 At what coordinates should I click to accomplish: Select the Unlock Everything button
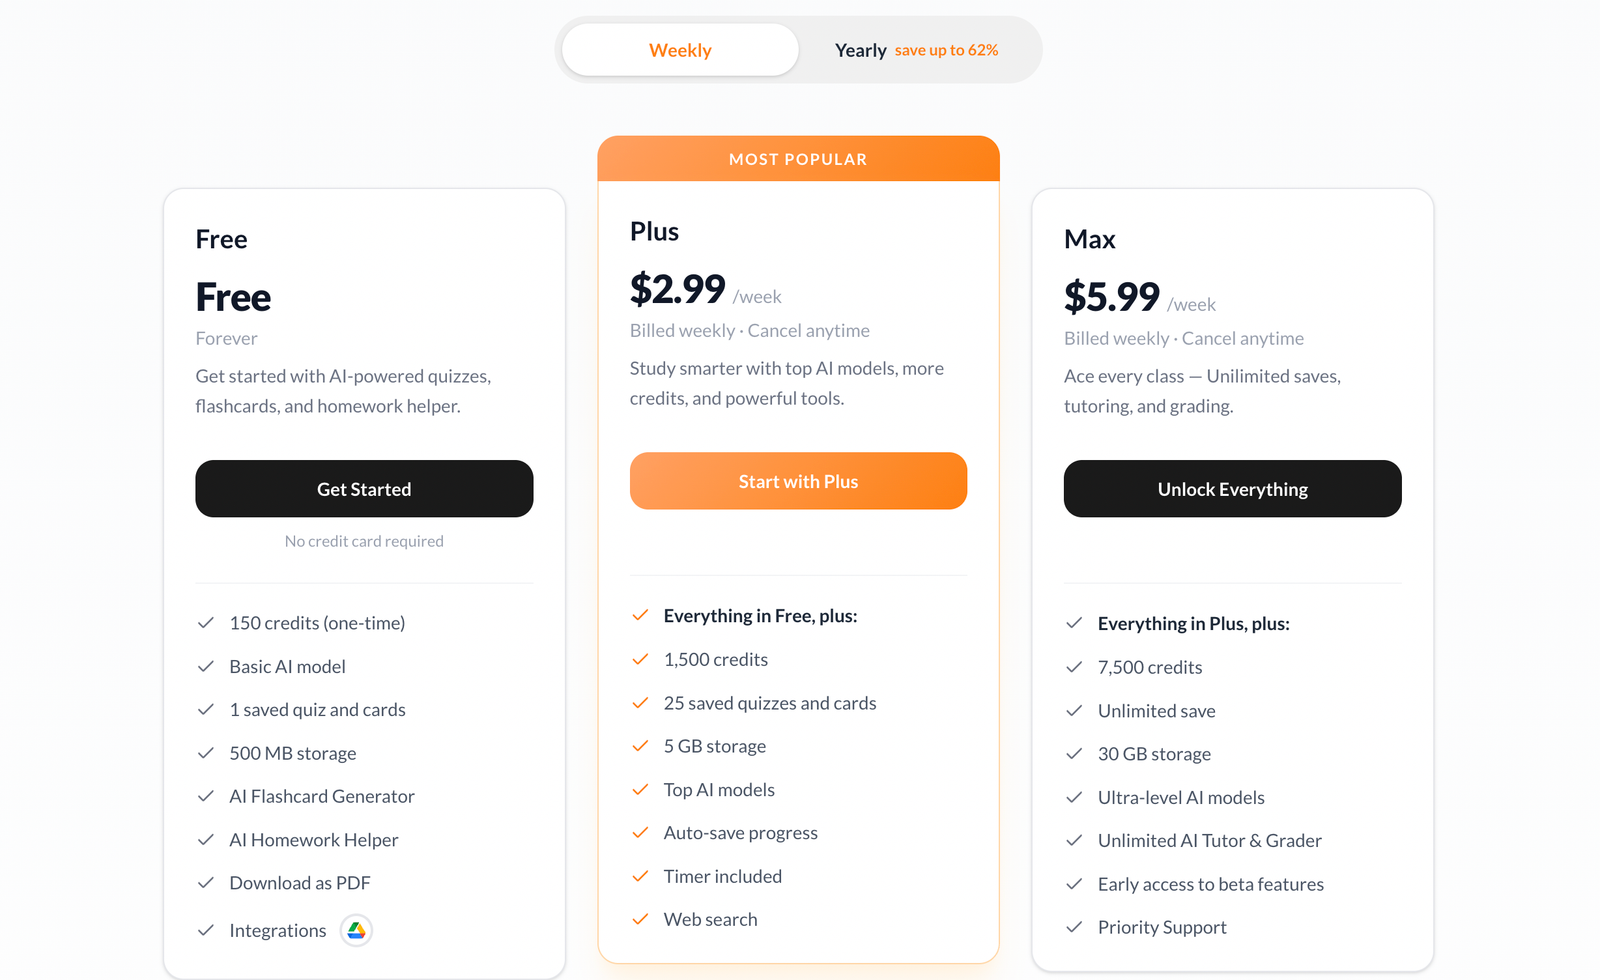1232,489
